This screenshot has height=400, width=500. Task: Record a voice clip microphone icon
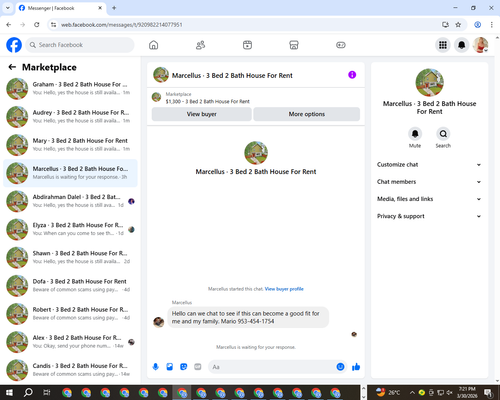(x=155, y=367)
